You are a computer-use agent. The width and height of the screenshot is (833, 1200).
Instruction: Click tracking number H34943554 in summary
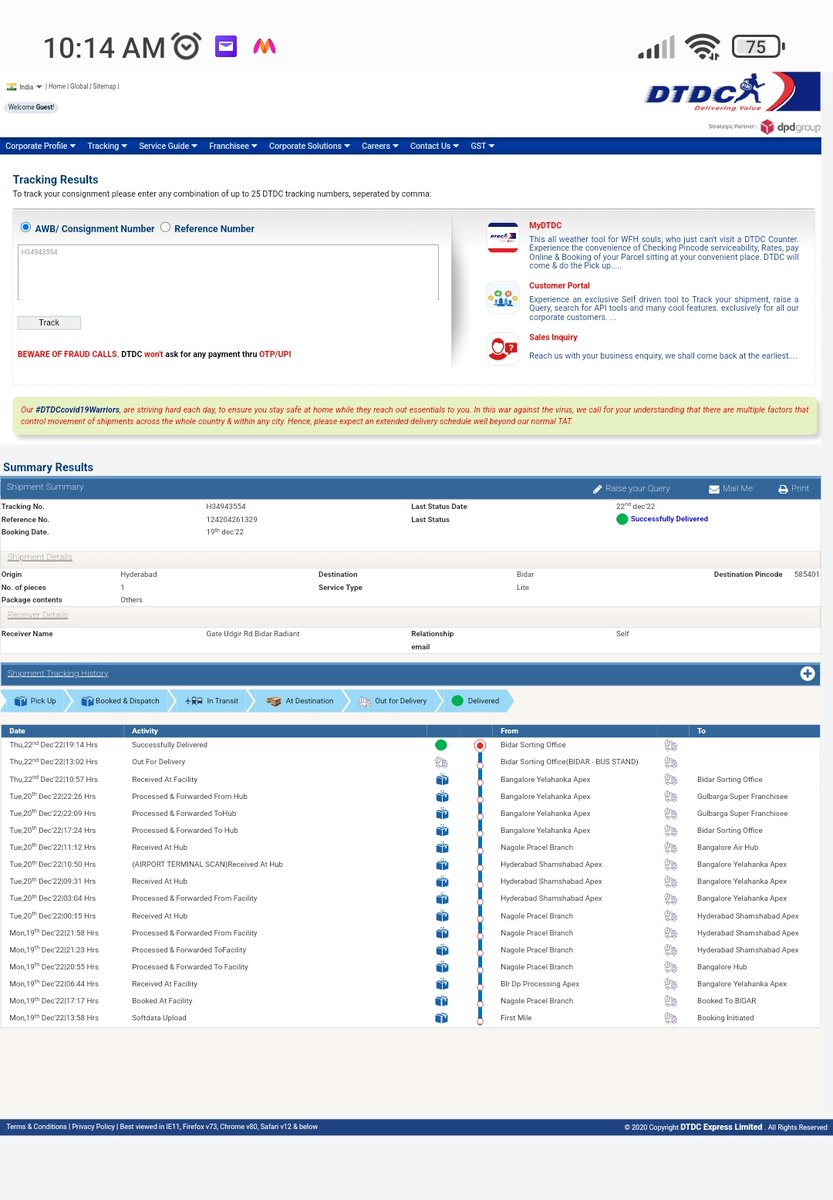click(226, 507)
